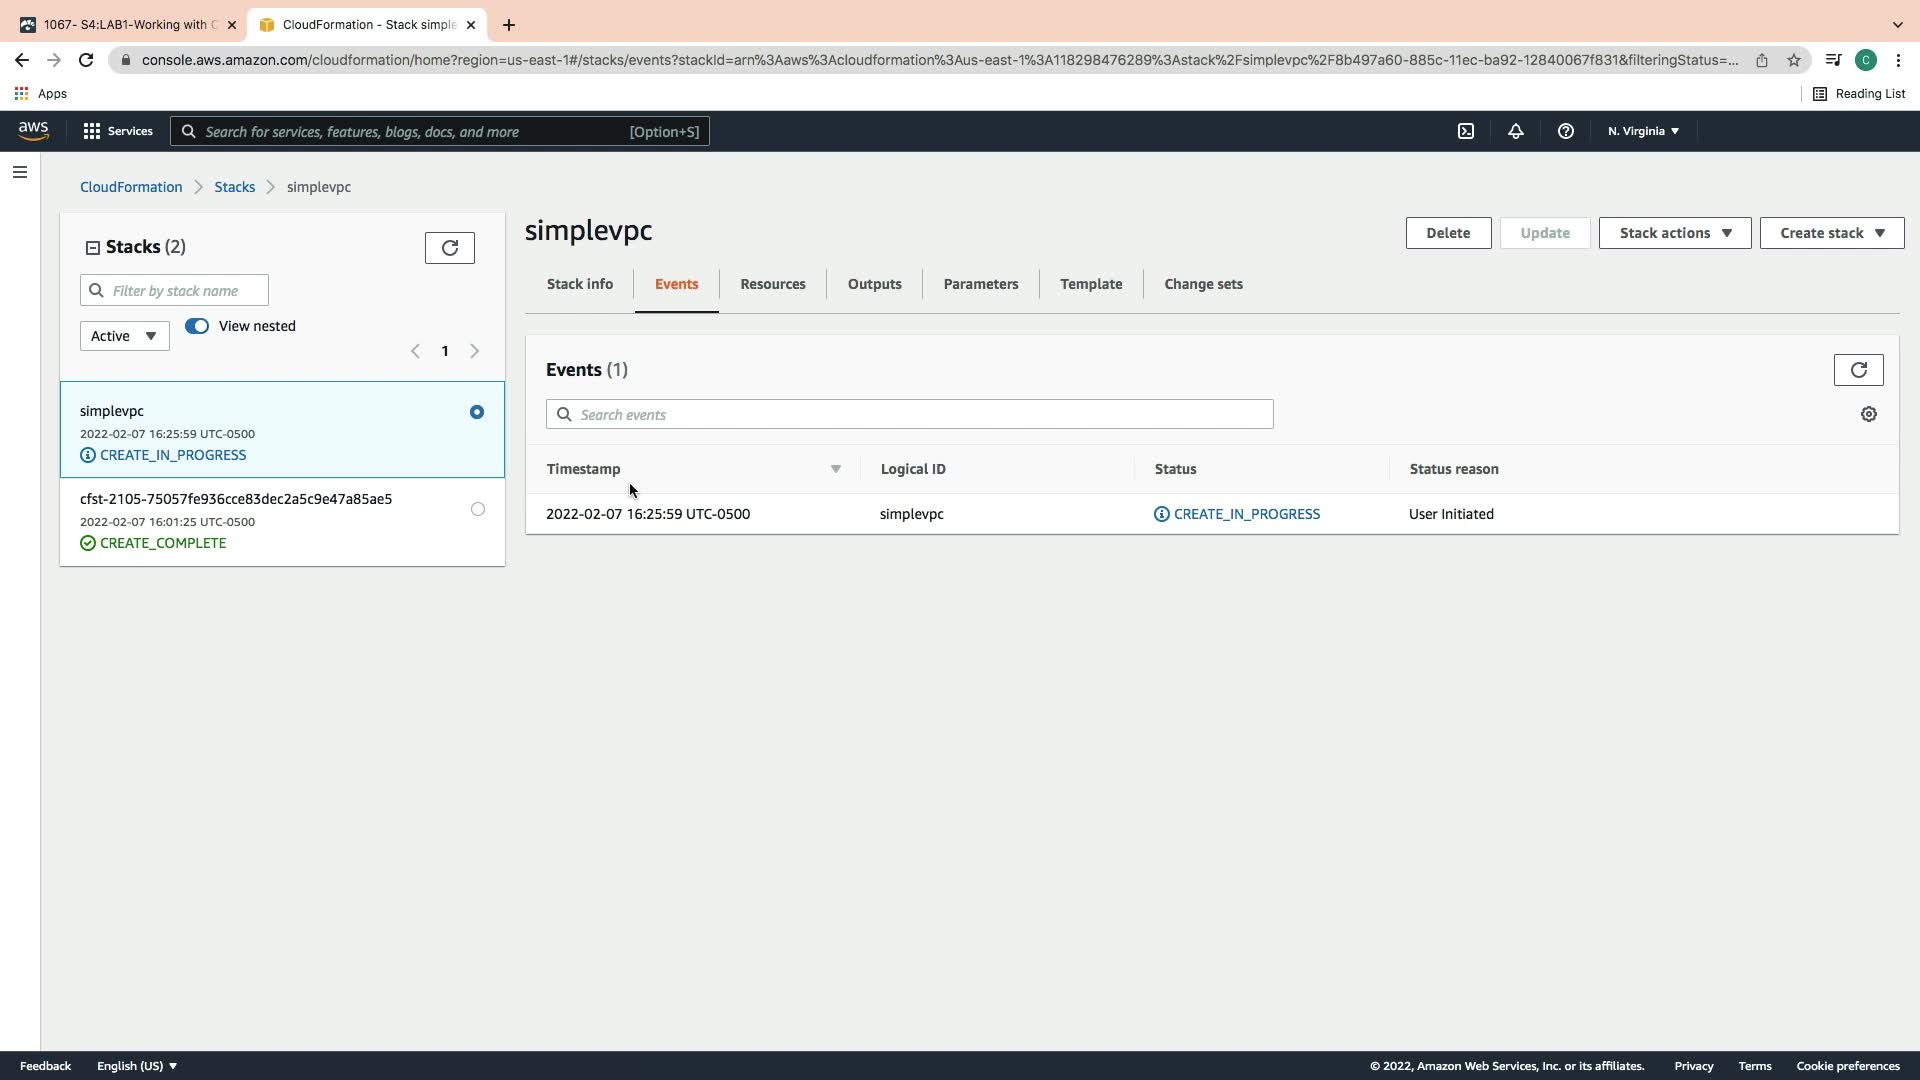Select the cfst-2105 stack radio button
This screenshot has height=1080, width=1920.
(x=477, y=509)
